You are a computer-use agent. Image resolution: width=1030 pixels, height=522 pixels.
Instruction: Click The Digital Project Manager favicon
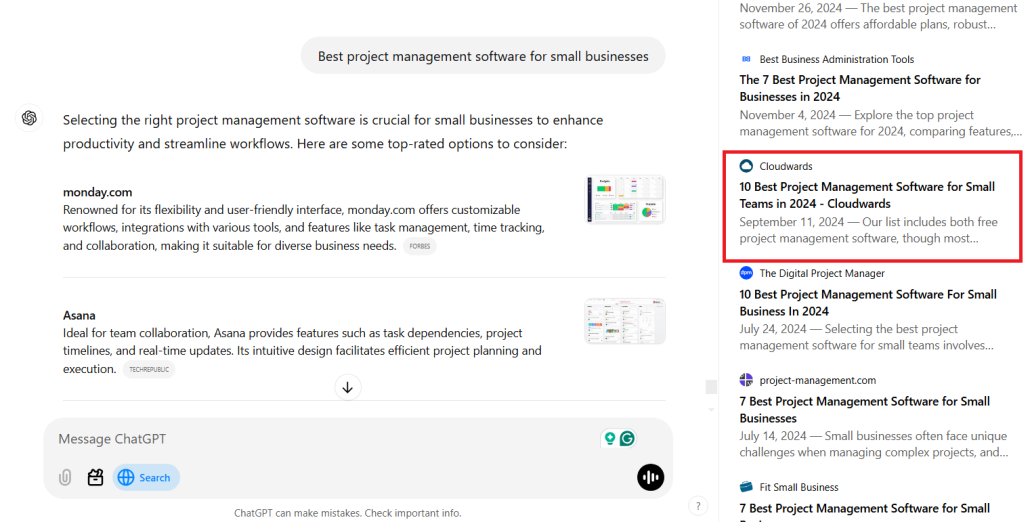click(x=746, y=273)
